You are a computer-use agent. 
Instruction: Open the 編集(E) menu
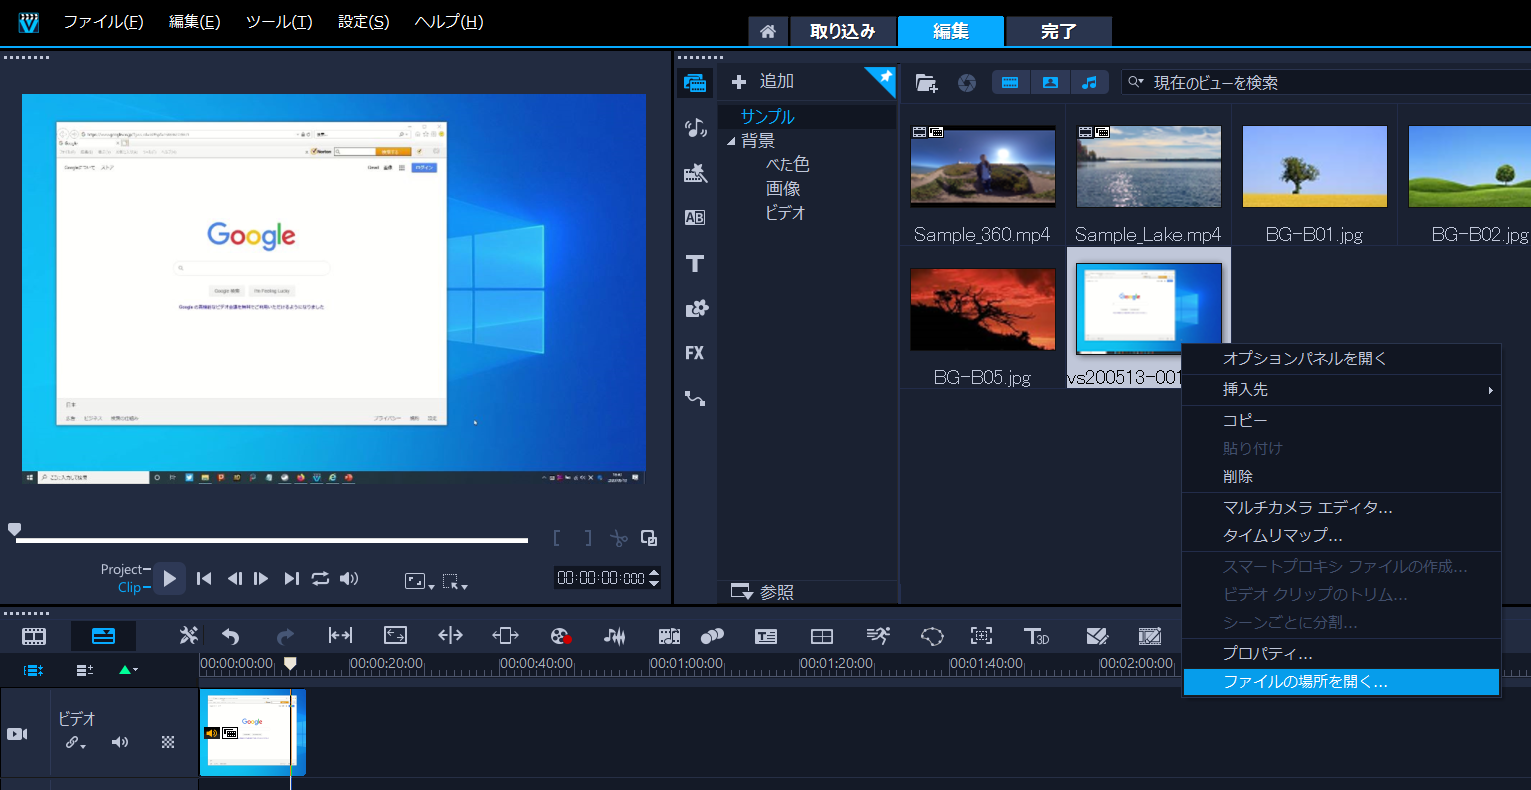click(195, 22)
